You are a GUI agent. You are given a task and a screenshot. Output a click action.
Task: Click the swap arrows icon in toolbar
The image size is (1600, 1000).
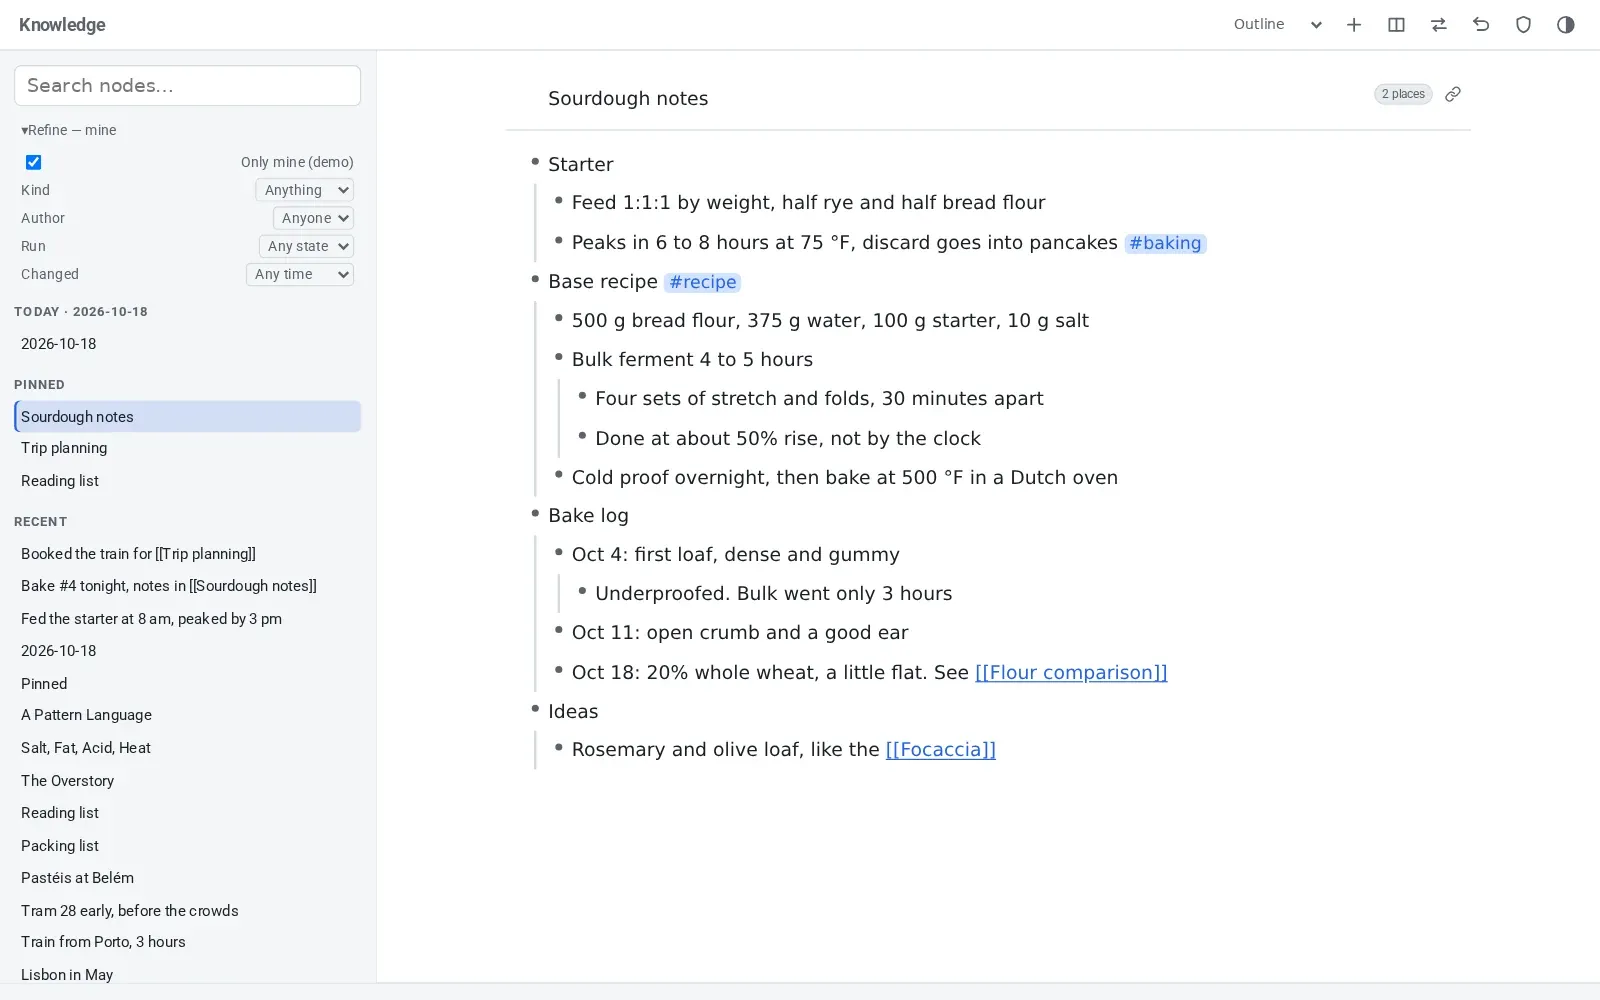[1439, 25]
